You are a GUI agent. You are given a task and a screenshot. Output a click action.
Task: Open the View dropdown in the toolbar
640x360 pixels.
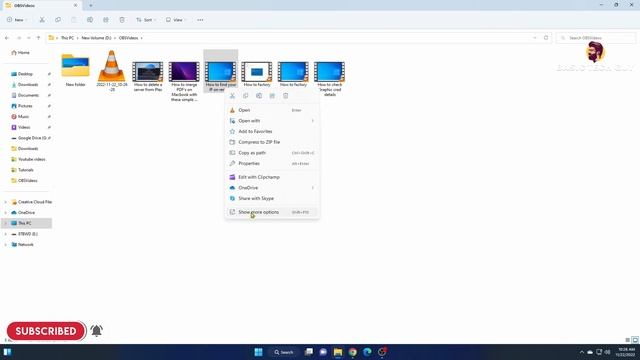click(x=176, y=20)
